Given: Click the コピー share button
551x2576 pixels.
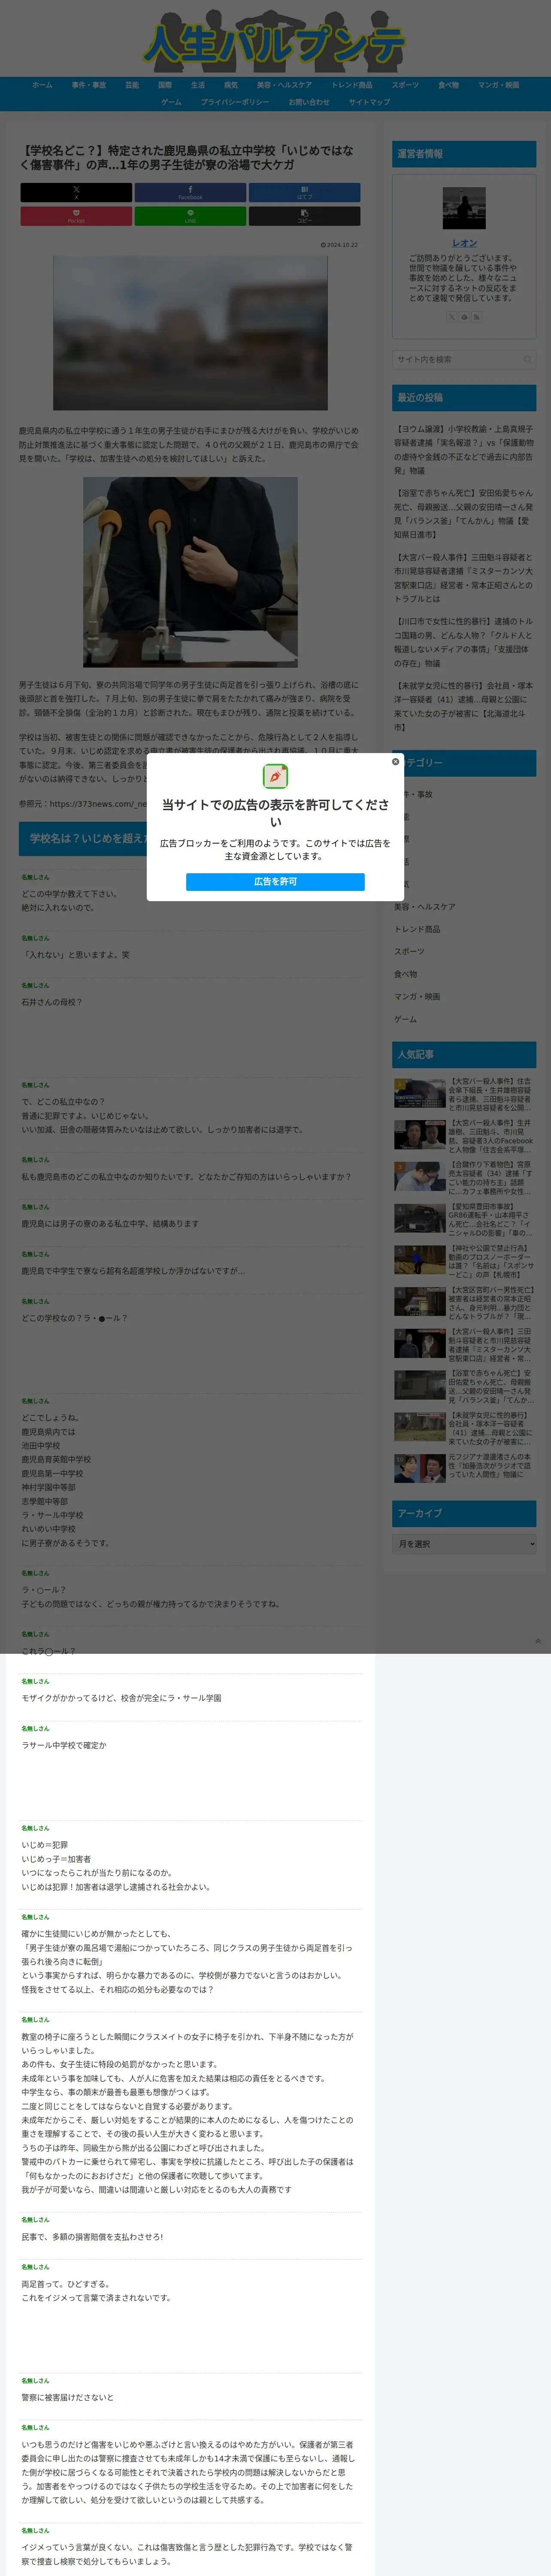Looking at the screenshot, I should (304, 216).
